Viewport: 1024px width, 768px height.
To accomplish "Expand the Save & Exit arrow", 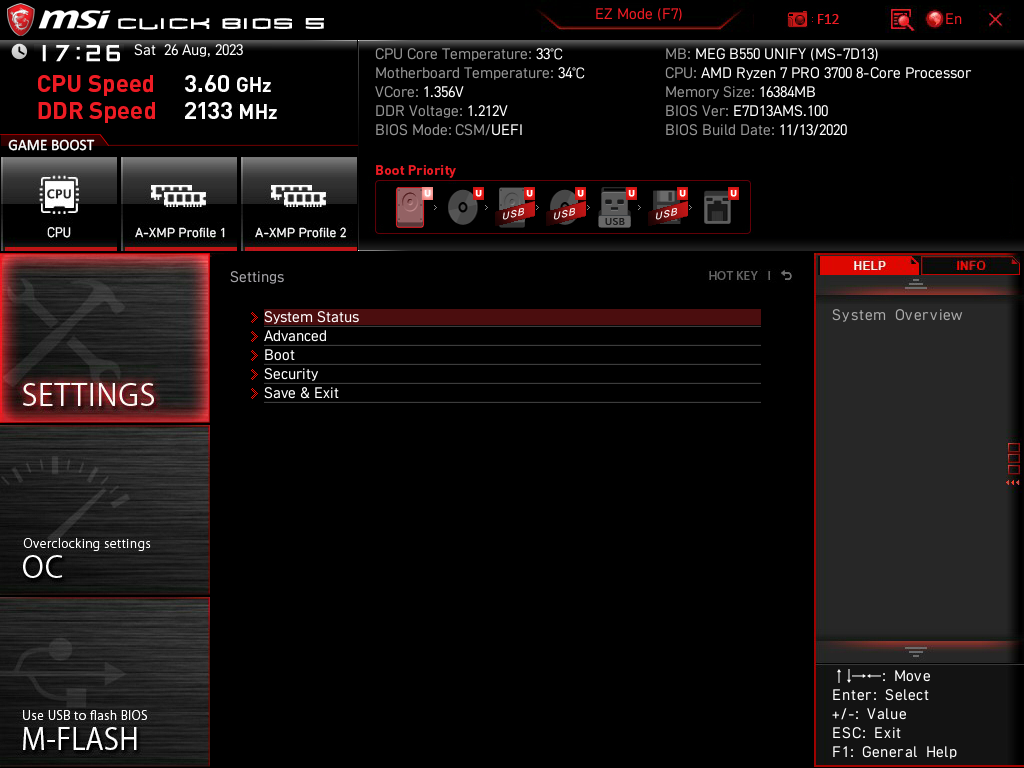I will [254, 393].
